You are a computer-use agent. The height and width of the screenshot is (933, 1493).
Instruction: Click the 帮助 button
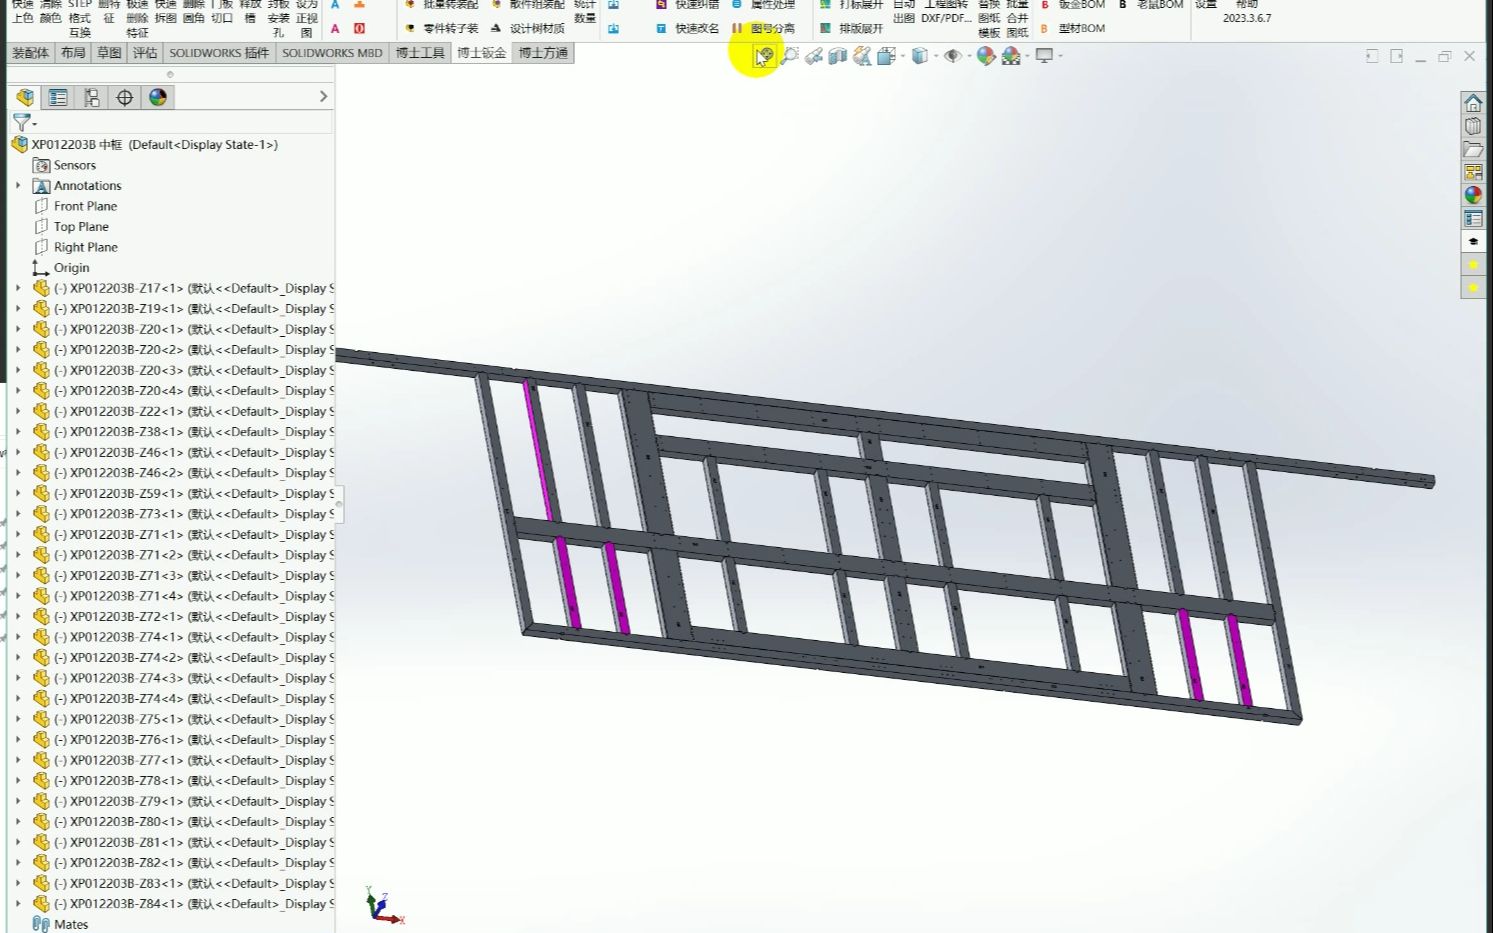pyautogui.click(x=1245, y=5)
